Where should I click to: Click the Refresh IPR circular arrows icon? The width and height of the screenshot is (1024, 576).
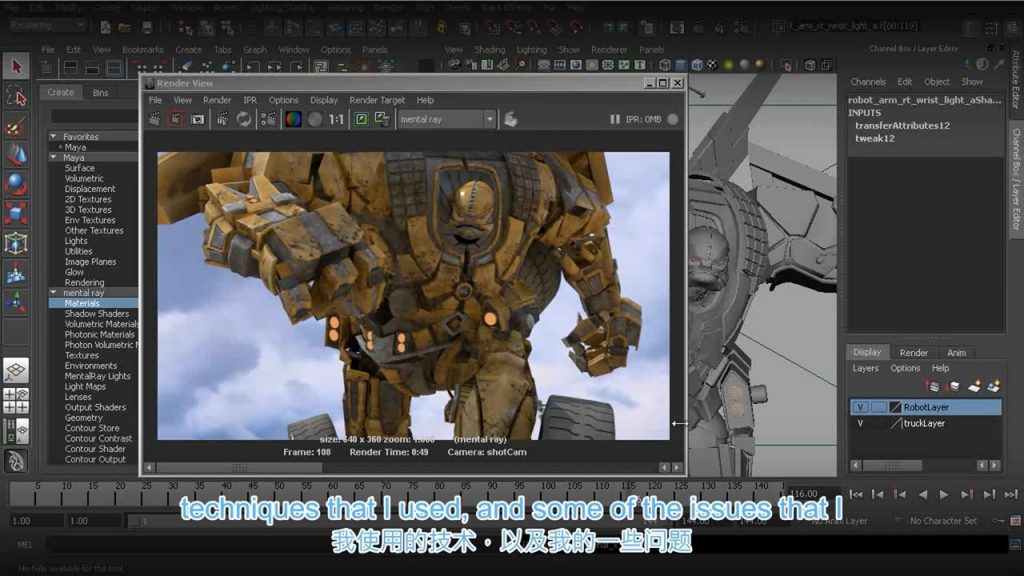click(244, 119)
